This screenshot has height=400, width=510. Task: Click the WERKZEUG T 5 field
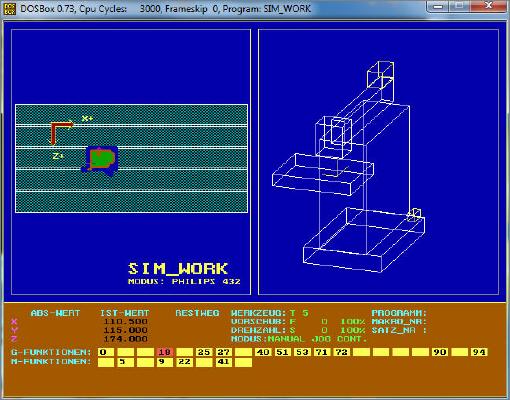270,313
